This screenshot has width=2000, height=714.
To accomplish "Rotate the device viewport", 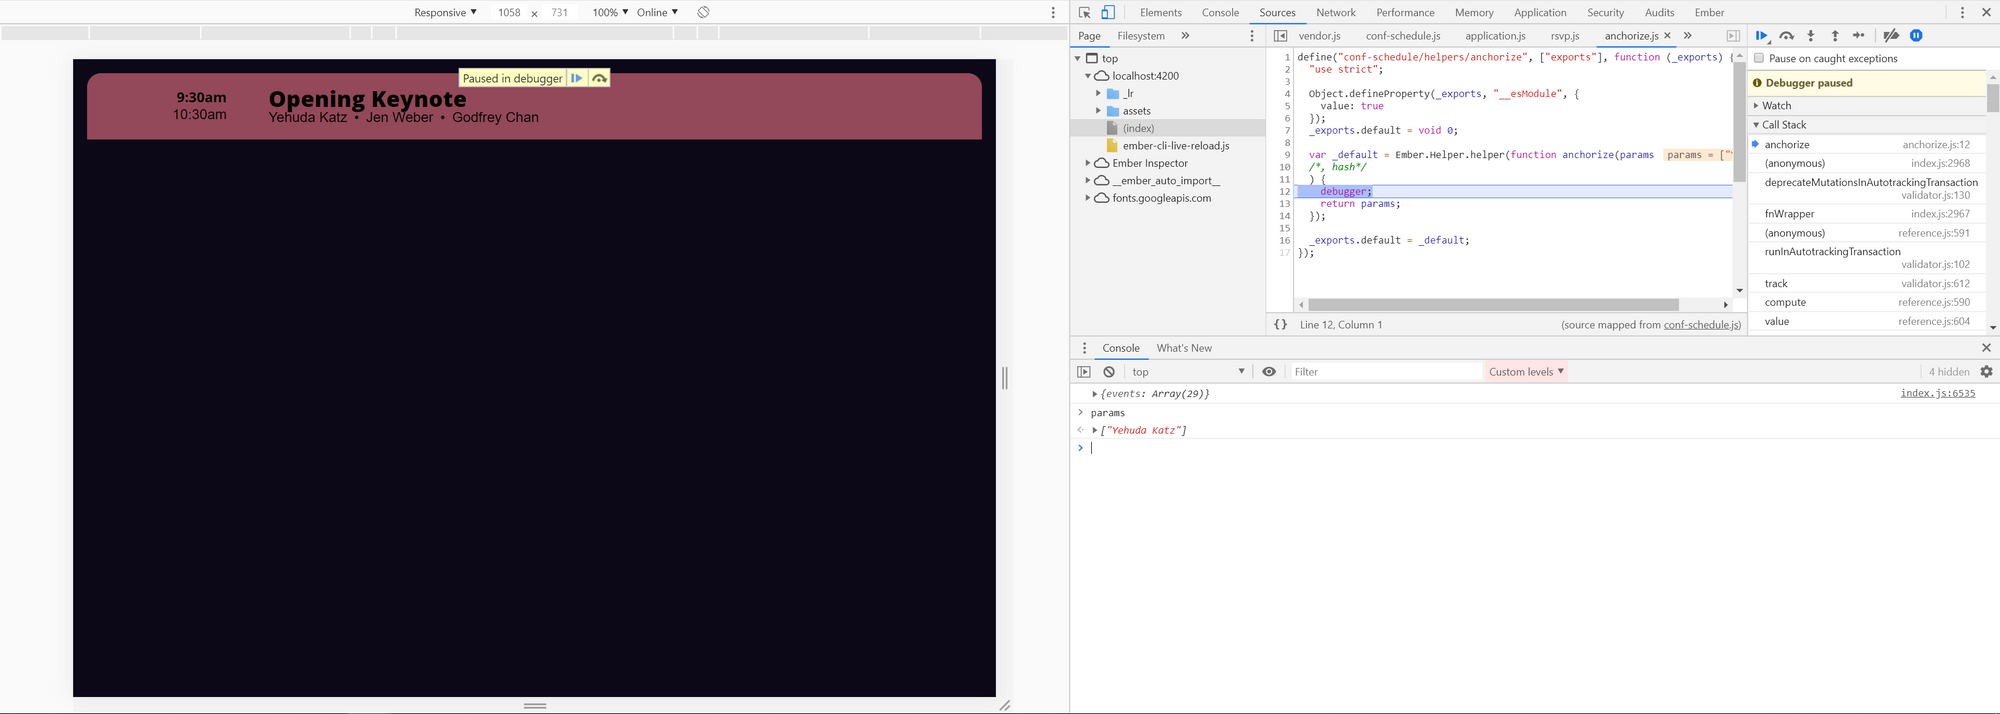I will point(704,12).
